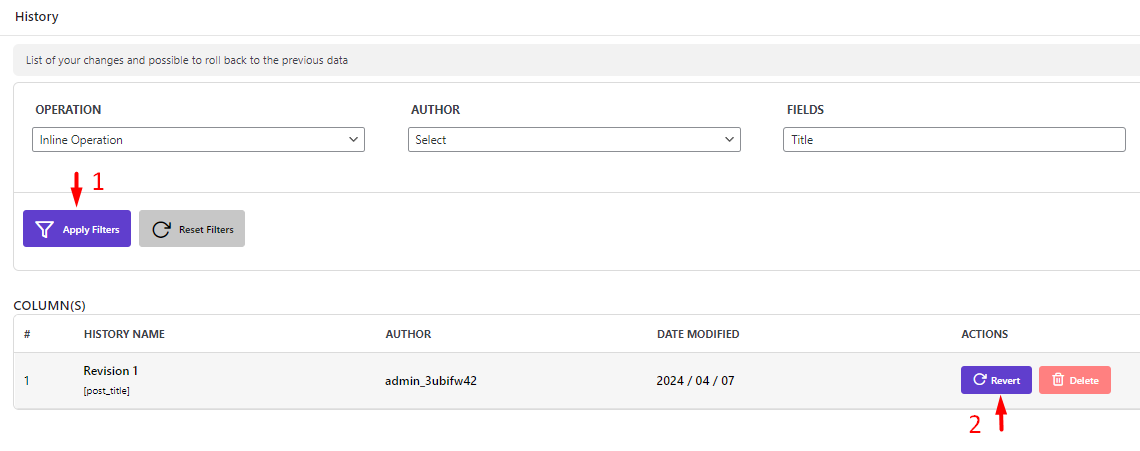Apply Filters to the history list
Screen dimensions: 1140x451
77,229
